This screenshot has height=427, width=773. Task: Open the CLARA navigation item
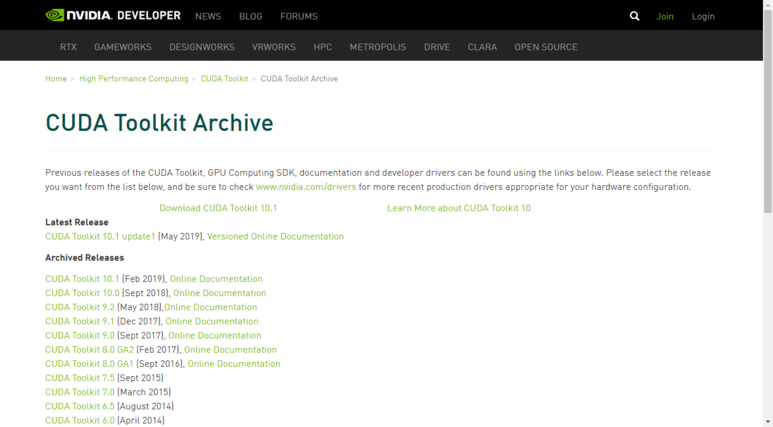tap(482, 47)
